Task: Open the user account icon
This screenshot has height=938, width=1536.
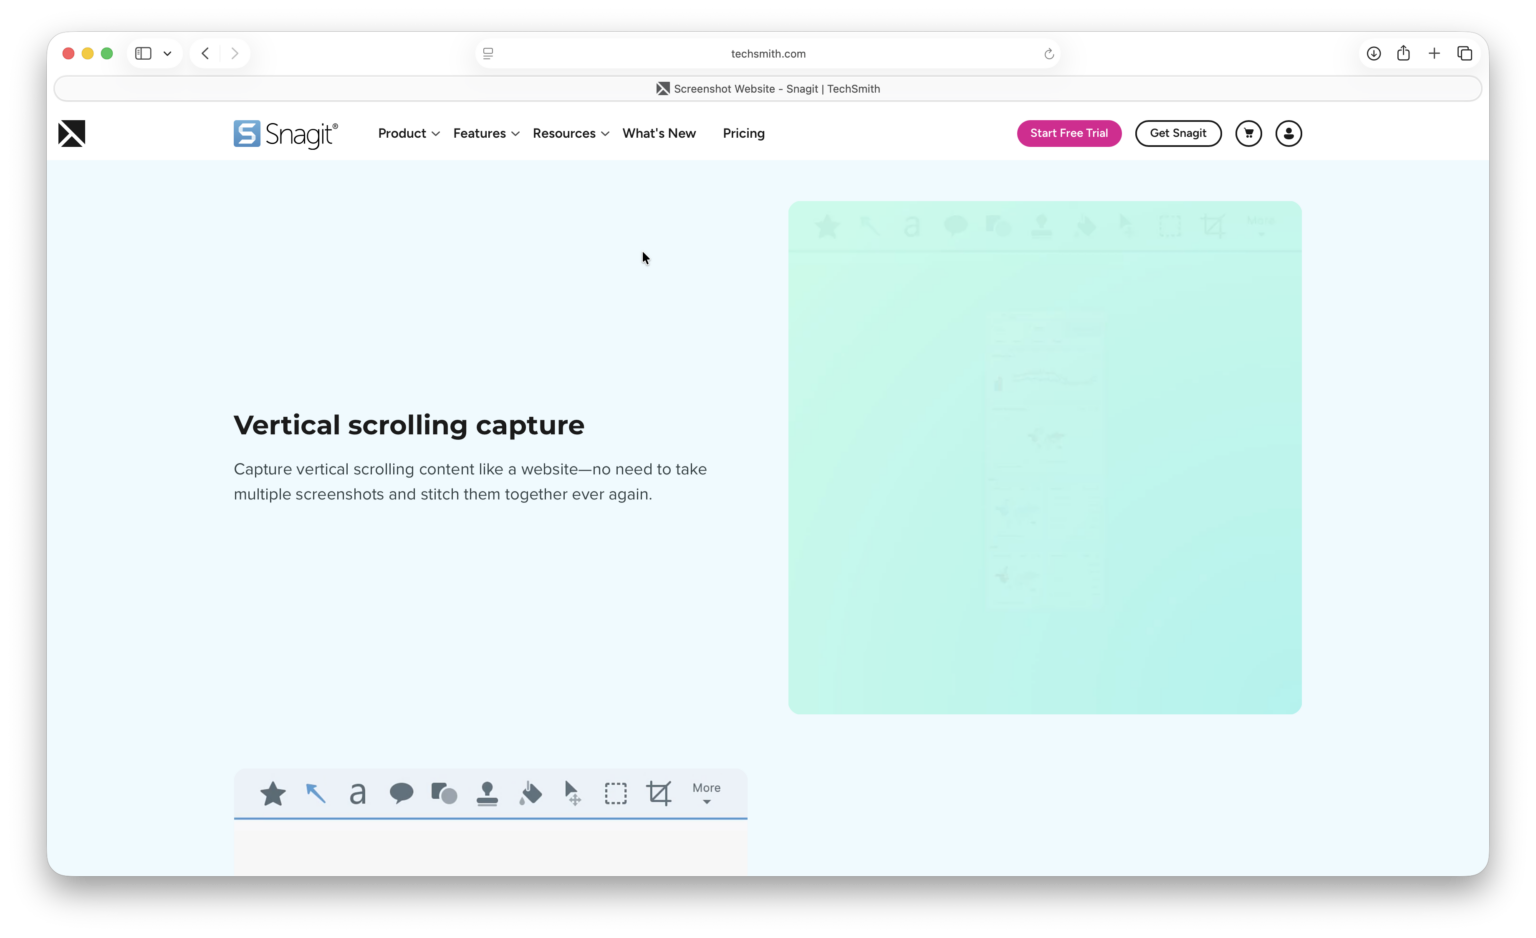Action: (x=1289, y=133)
